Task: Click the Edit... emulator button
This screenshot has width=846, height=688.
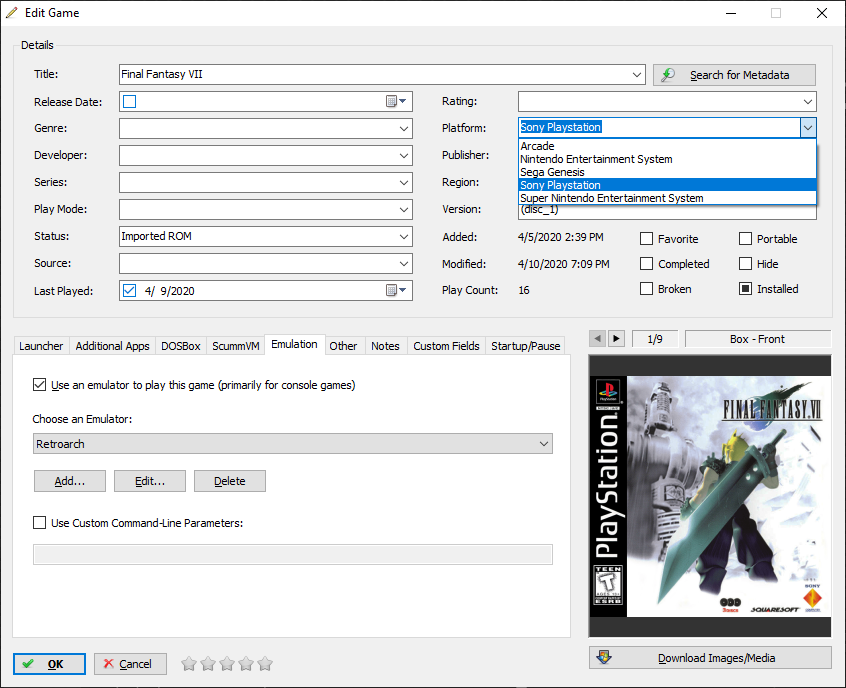Action: click(150, 481)
